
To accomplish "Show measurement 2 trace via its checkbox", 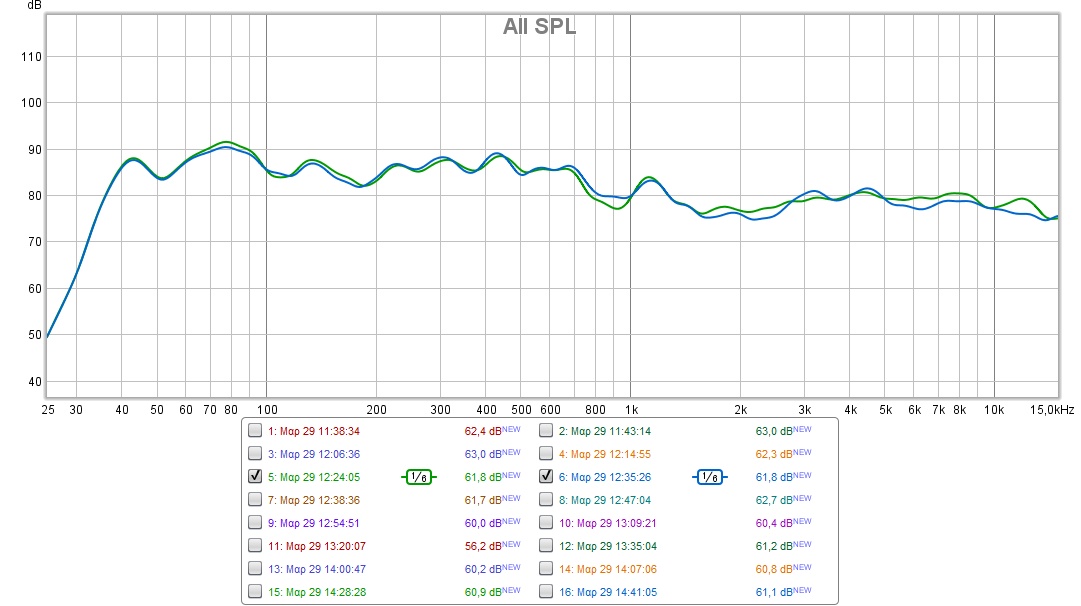I will pyautogui.click(x=546, y=431).
